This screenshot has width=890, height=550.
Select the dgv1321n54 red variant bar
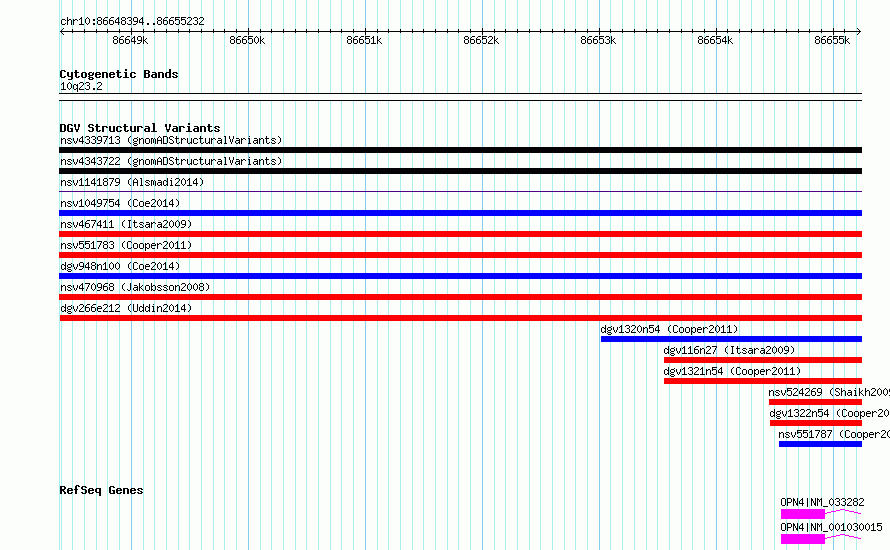(x=763, y=381)
